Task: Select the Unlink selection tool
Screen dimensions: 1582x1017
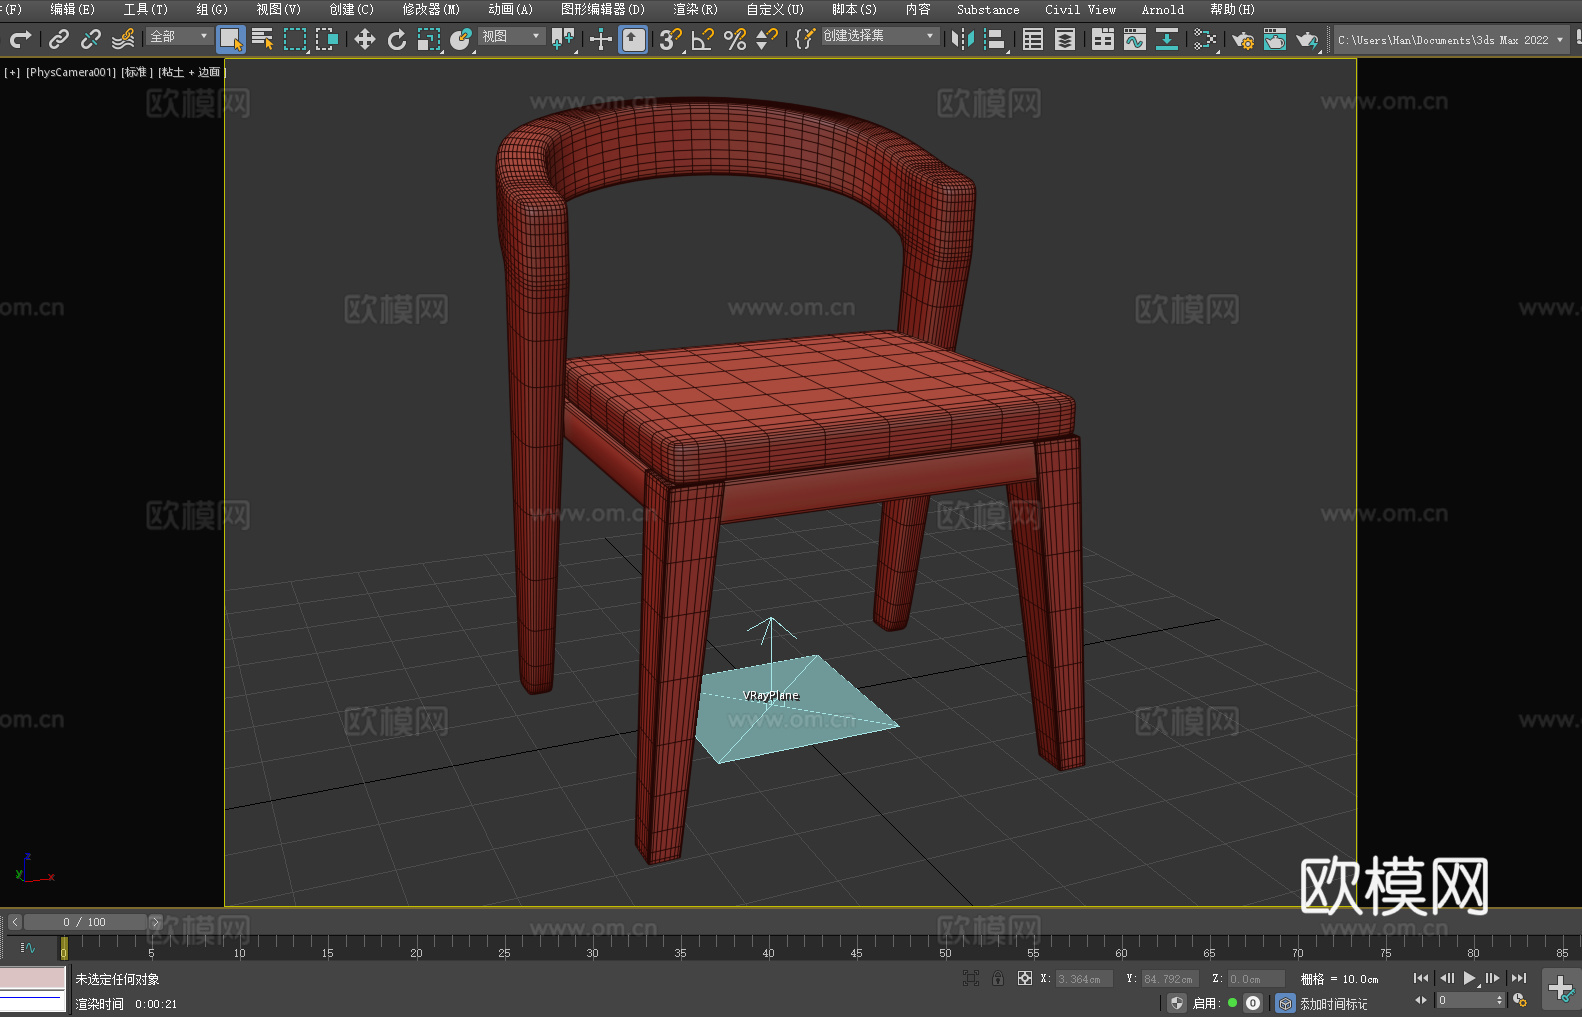Action: click(91, 39)
